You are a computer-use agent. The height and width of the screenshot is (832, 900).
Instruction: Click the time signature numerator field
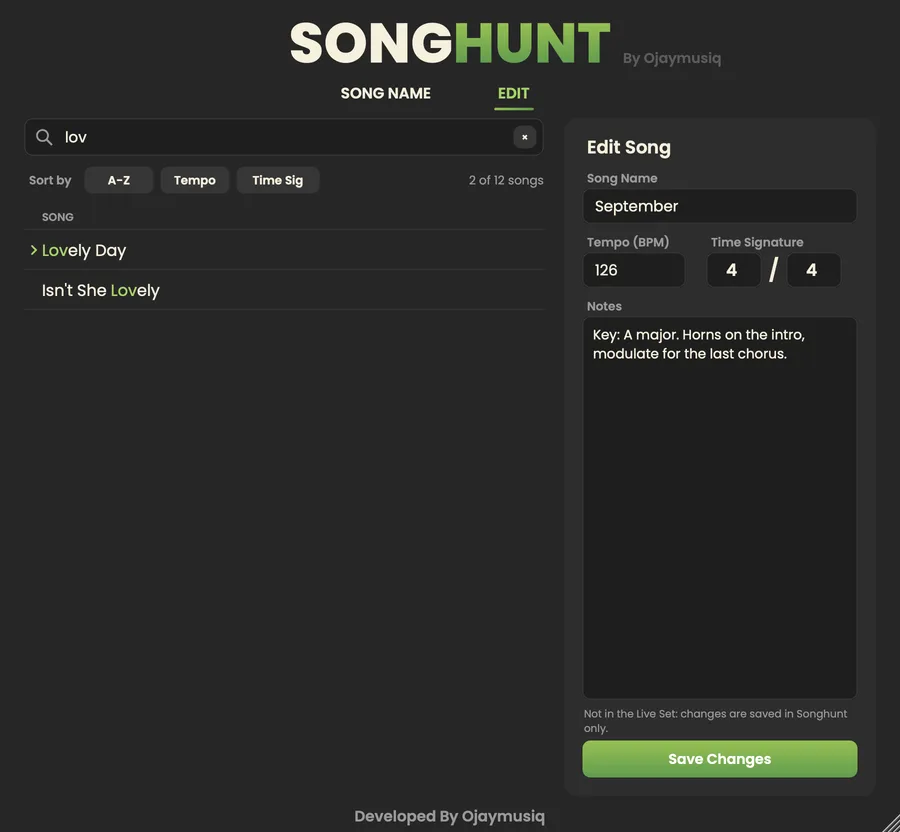point(734,270)
